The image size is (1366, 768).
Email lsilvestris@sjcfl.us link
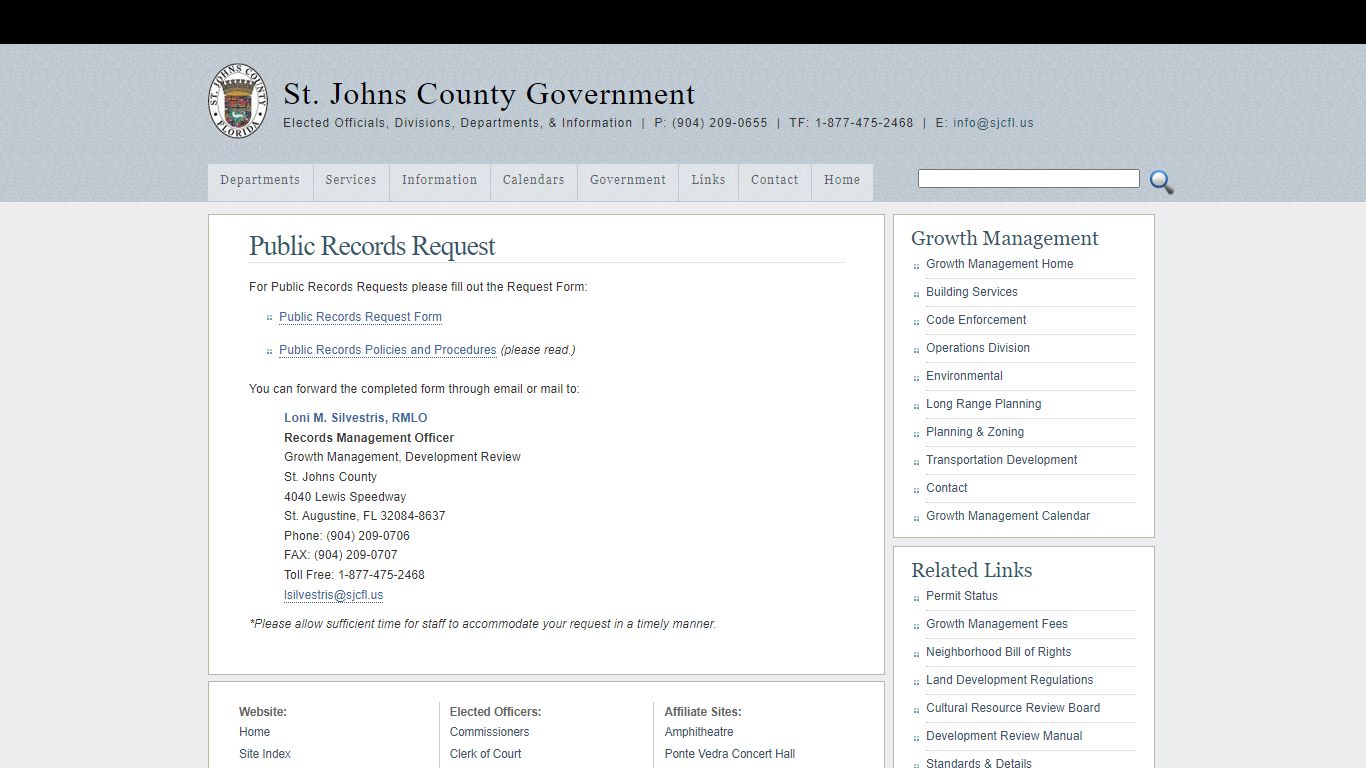(334, 595)
